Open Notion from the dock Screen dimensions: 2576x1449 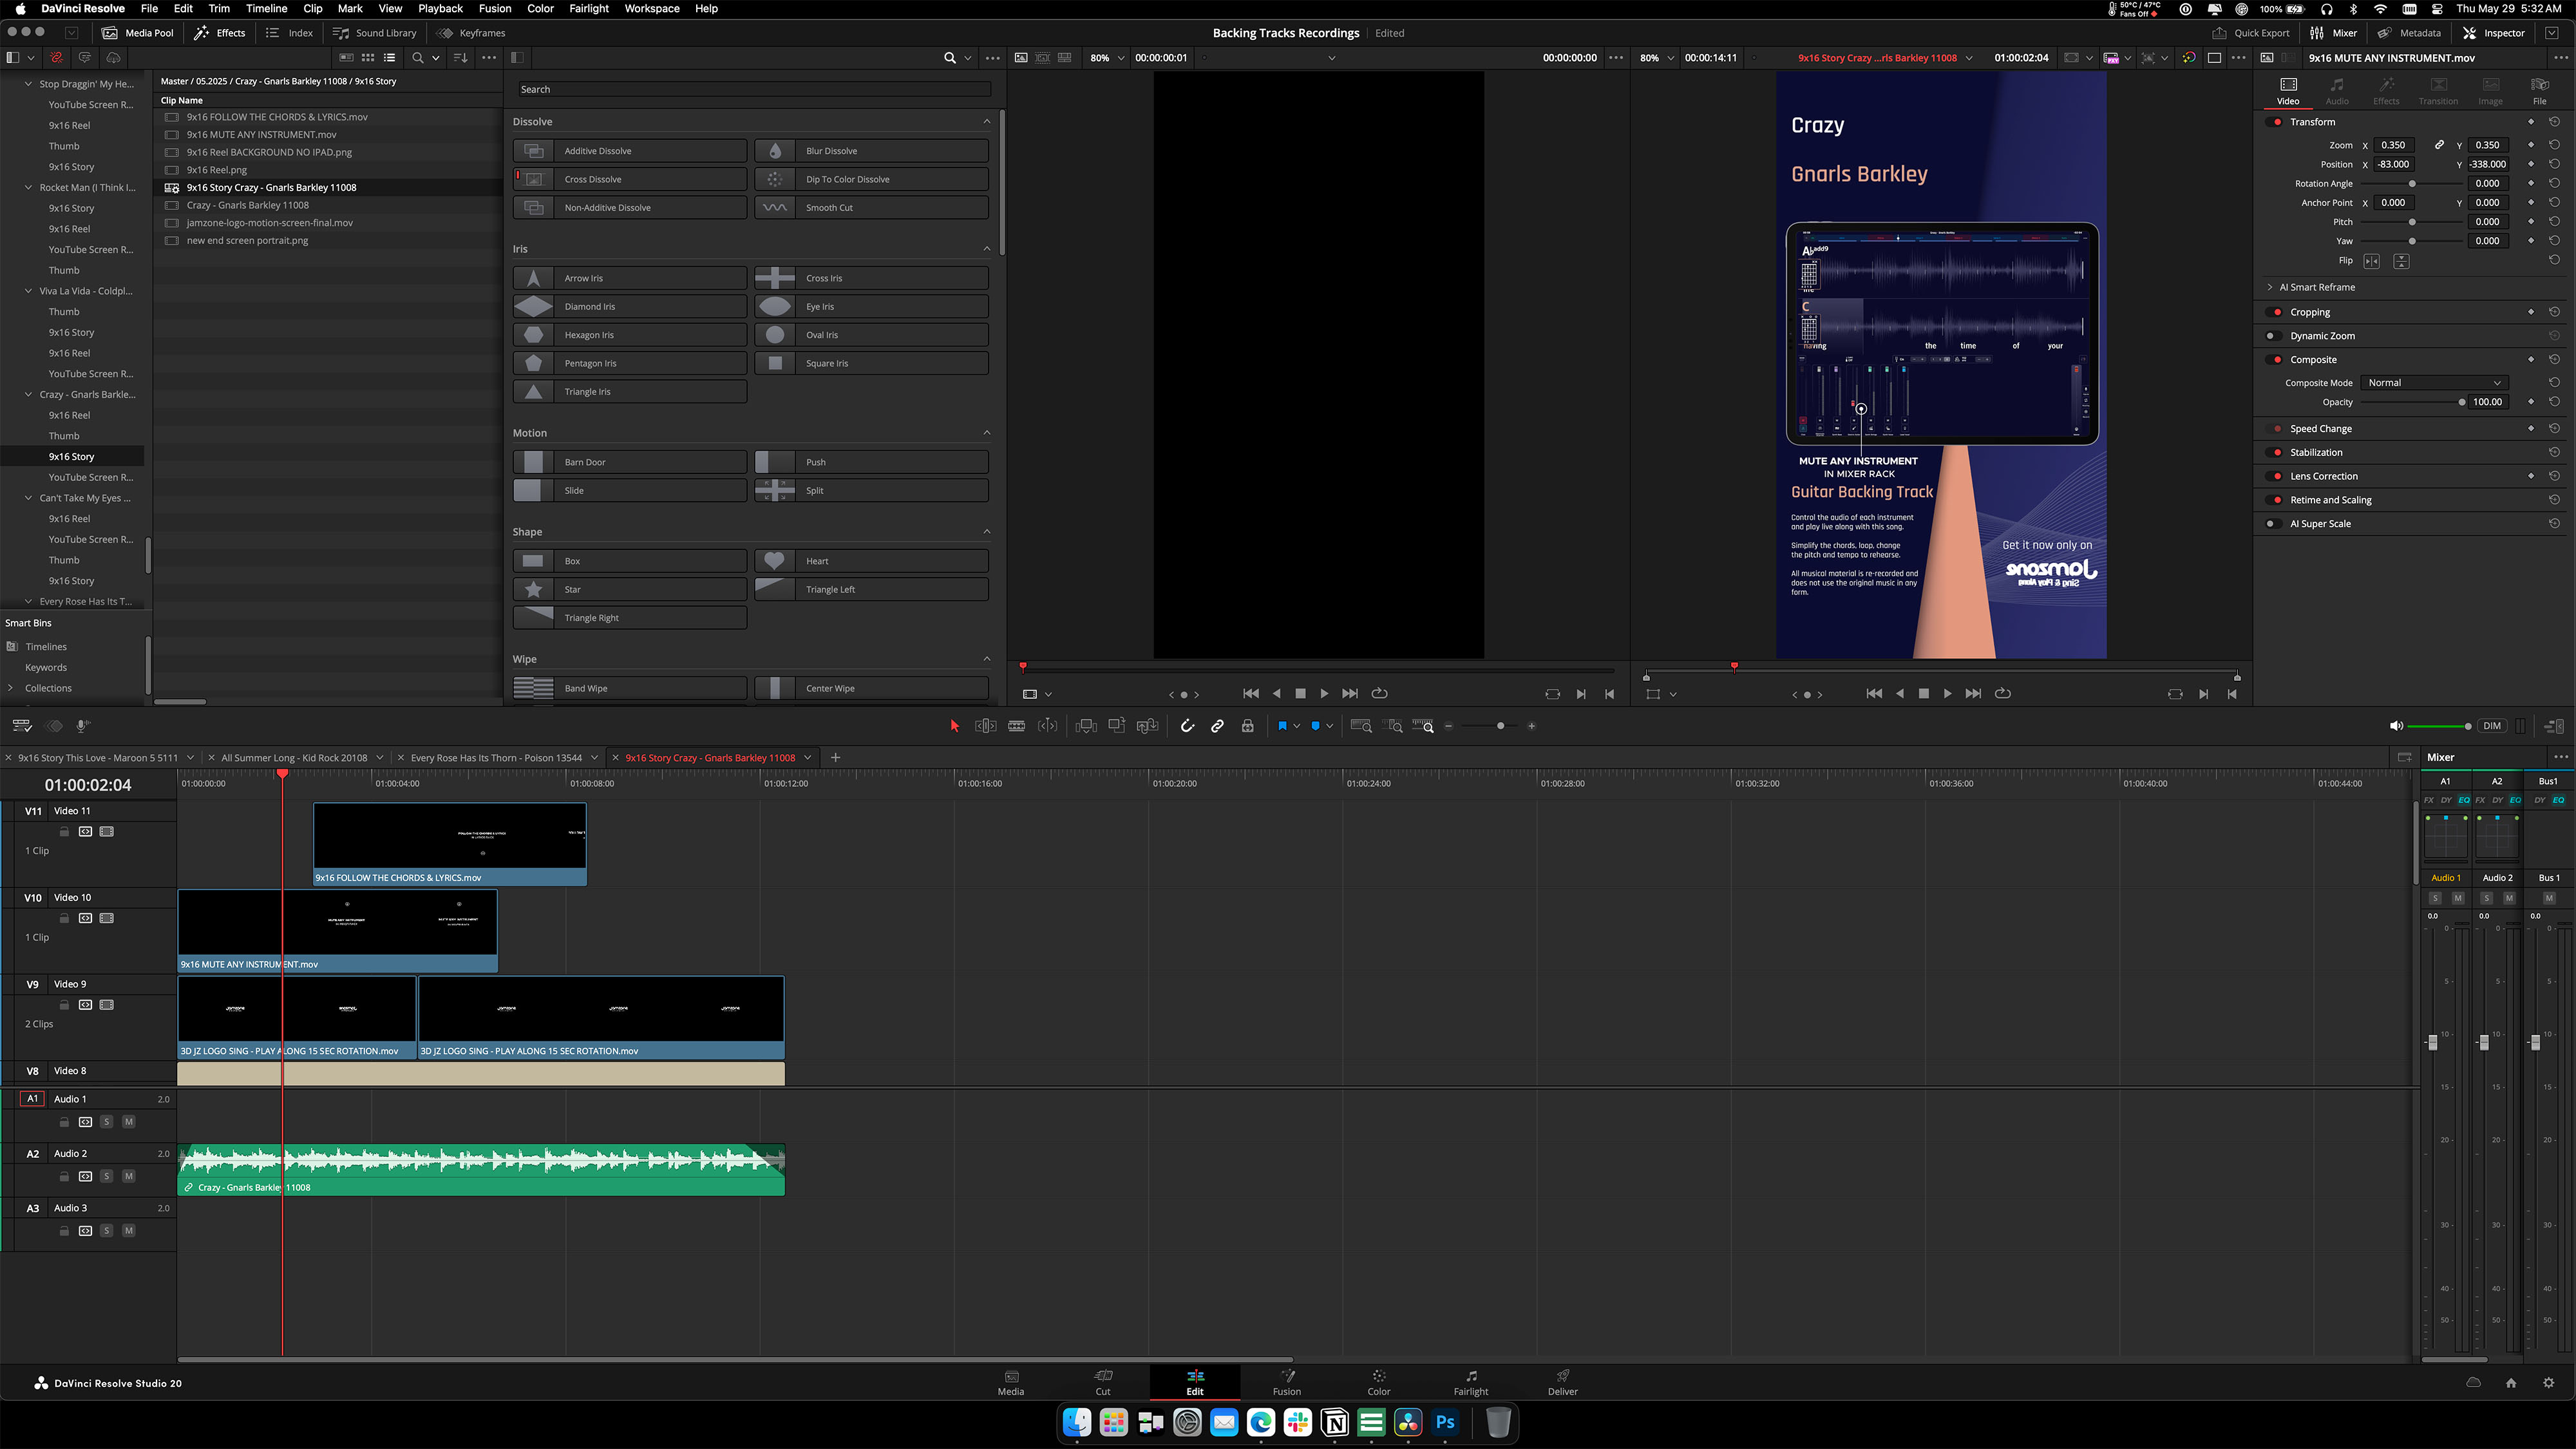[x=1335, y=1422]
